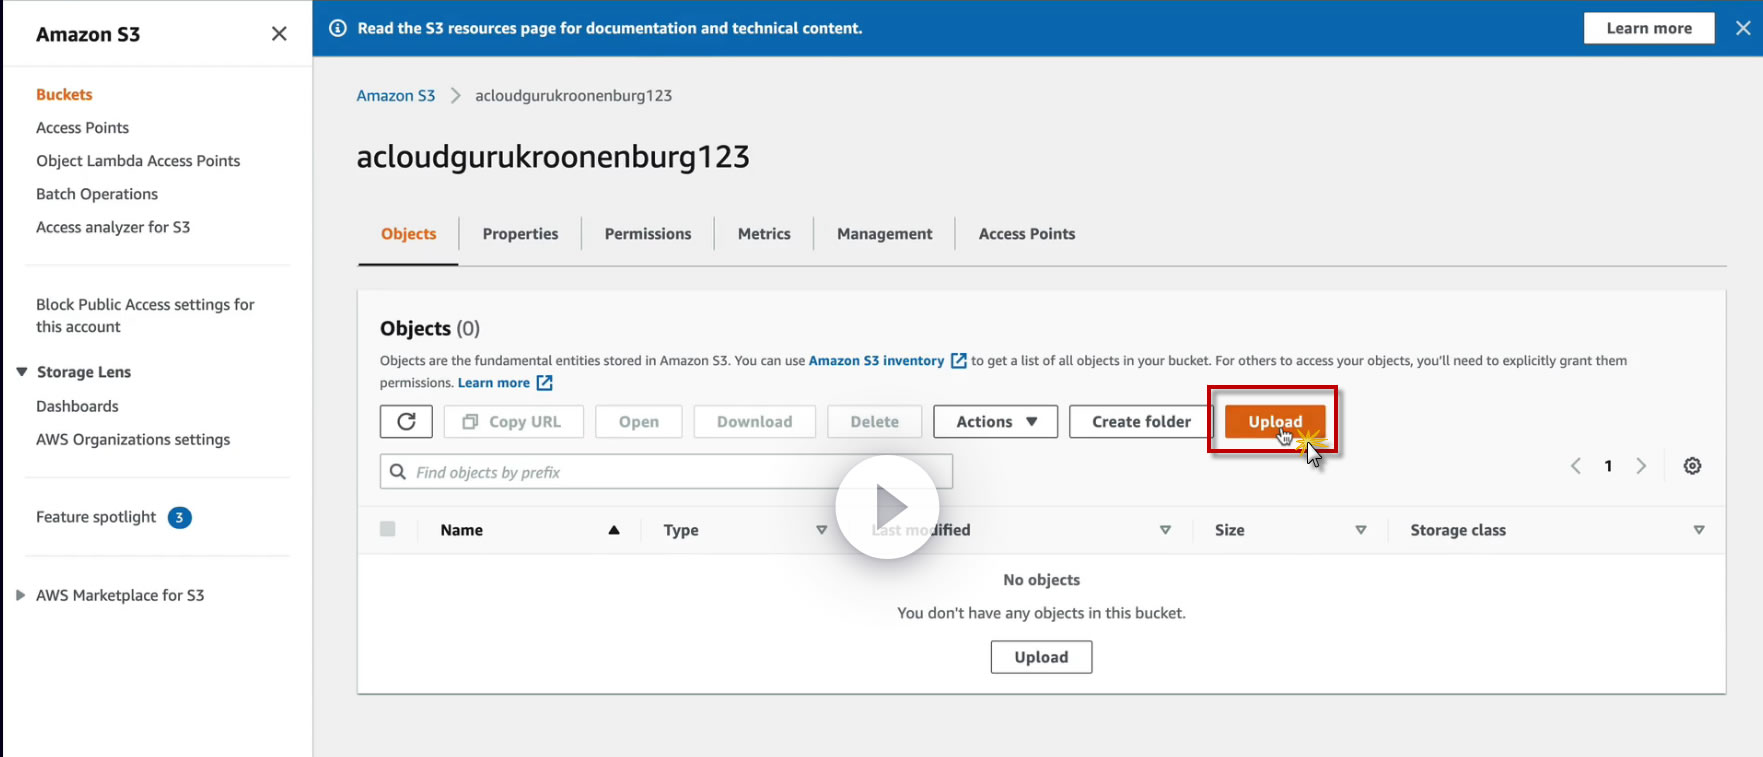Sort objects by the Size column arrow
This screenshot has width=1763, height=757.
click(1361, 530)
